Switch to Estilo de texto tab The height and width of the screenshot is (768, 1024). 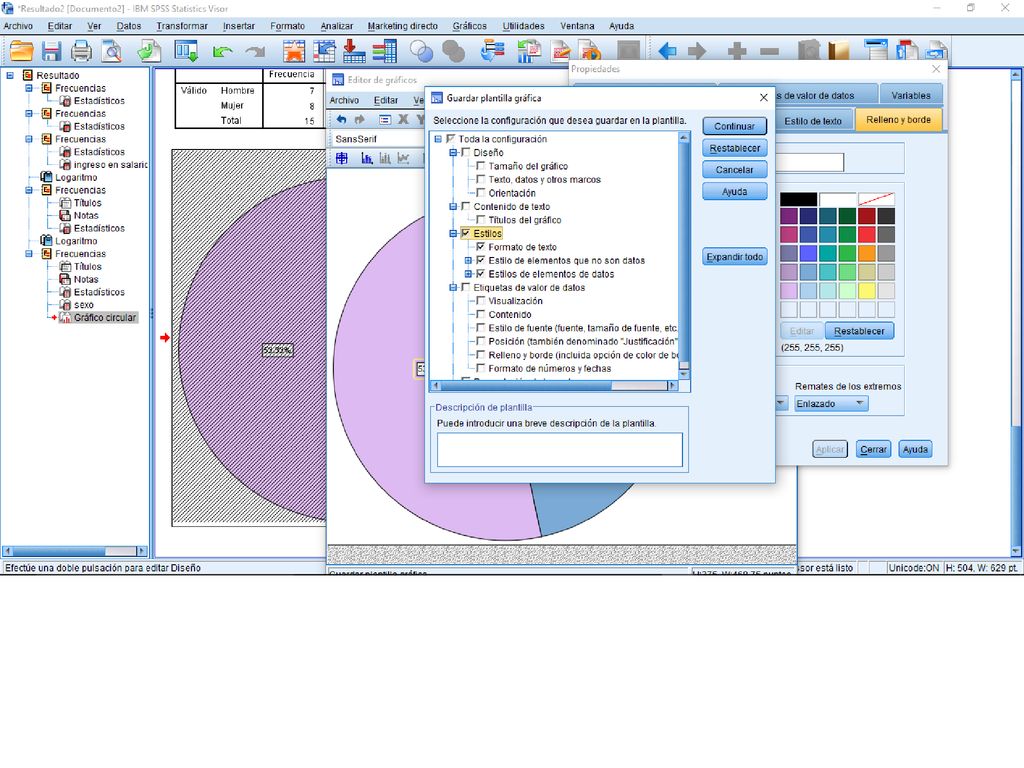pyautogui.click(x=813, y=121)
